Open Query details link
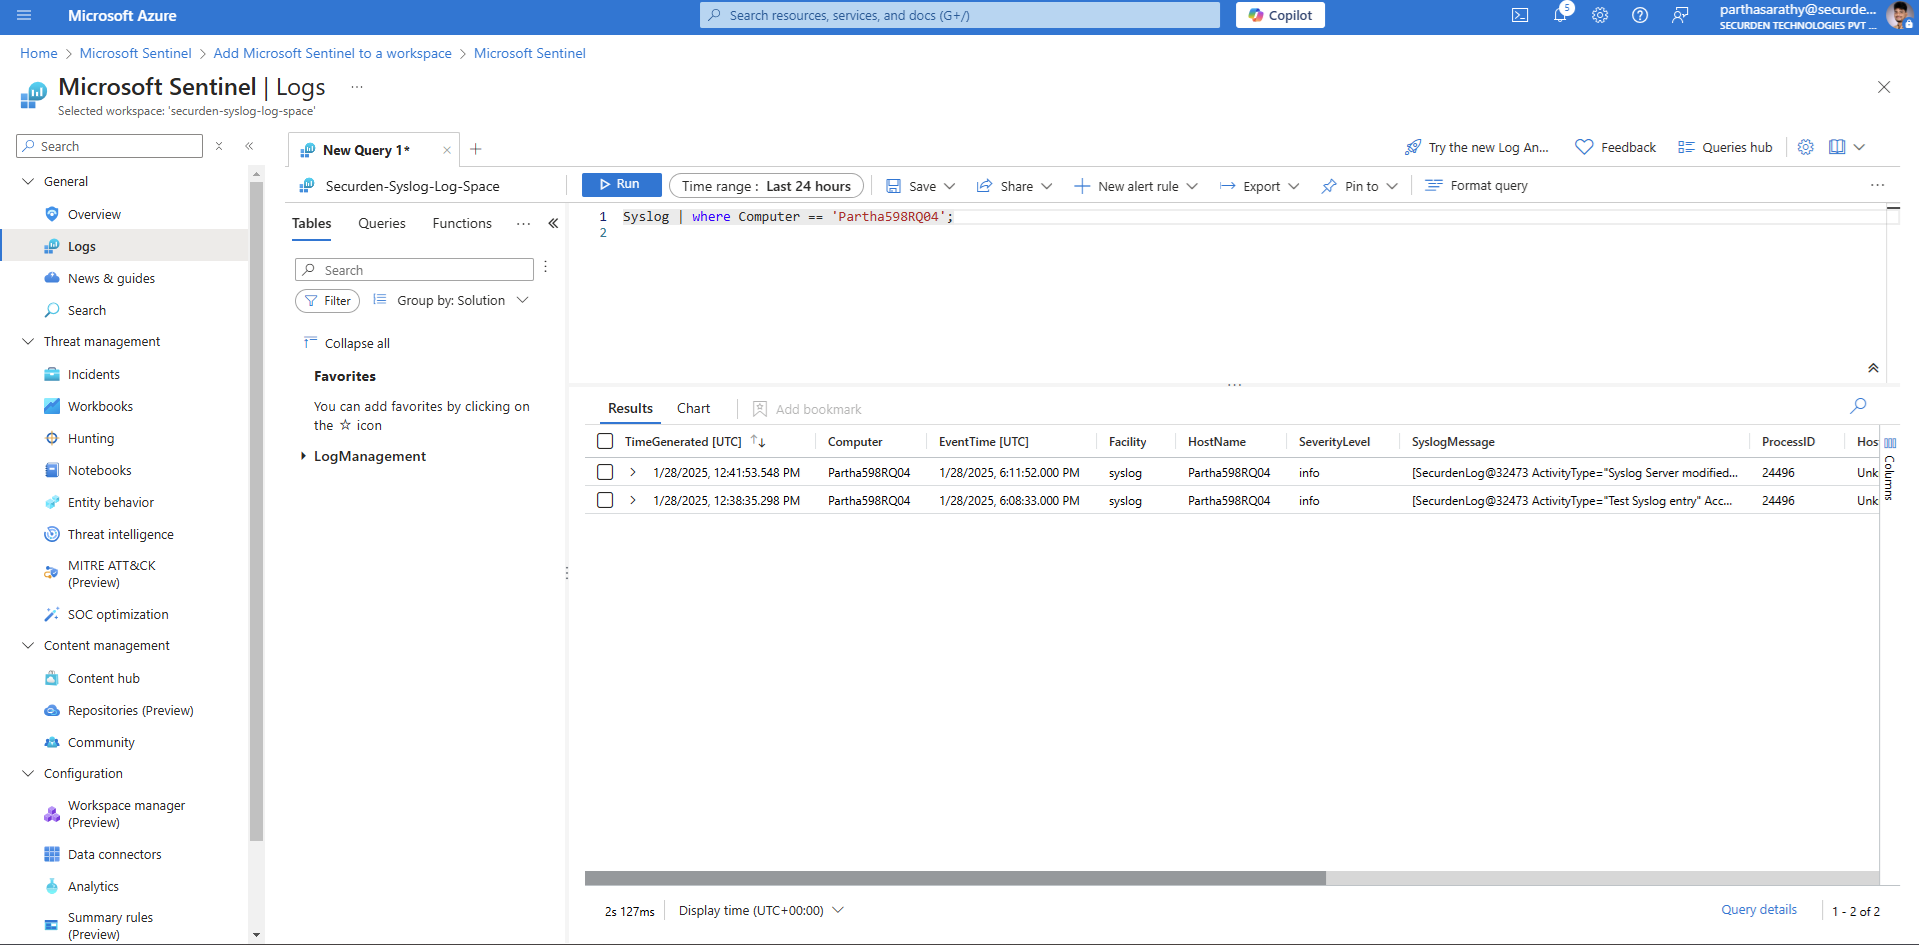This screenshot has width=1919, height=945. pyautogui.click(x=1759, y=909)
